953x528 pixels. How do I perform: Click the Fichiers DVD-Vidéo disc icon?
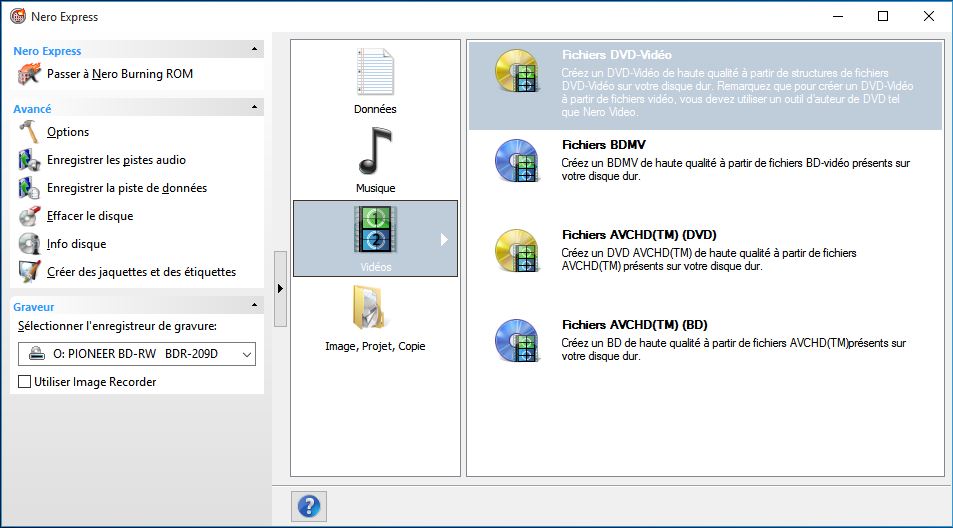(517, 70)
